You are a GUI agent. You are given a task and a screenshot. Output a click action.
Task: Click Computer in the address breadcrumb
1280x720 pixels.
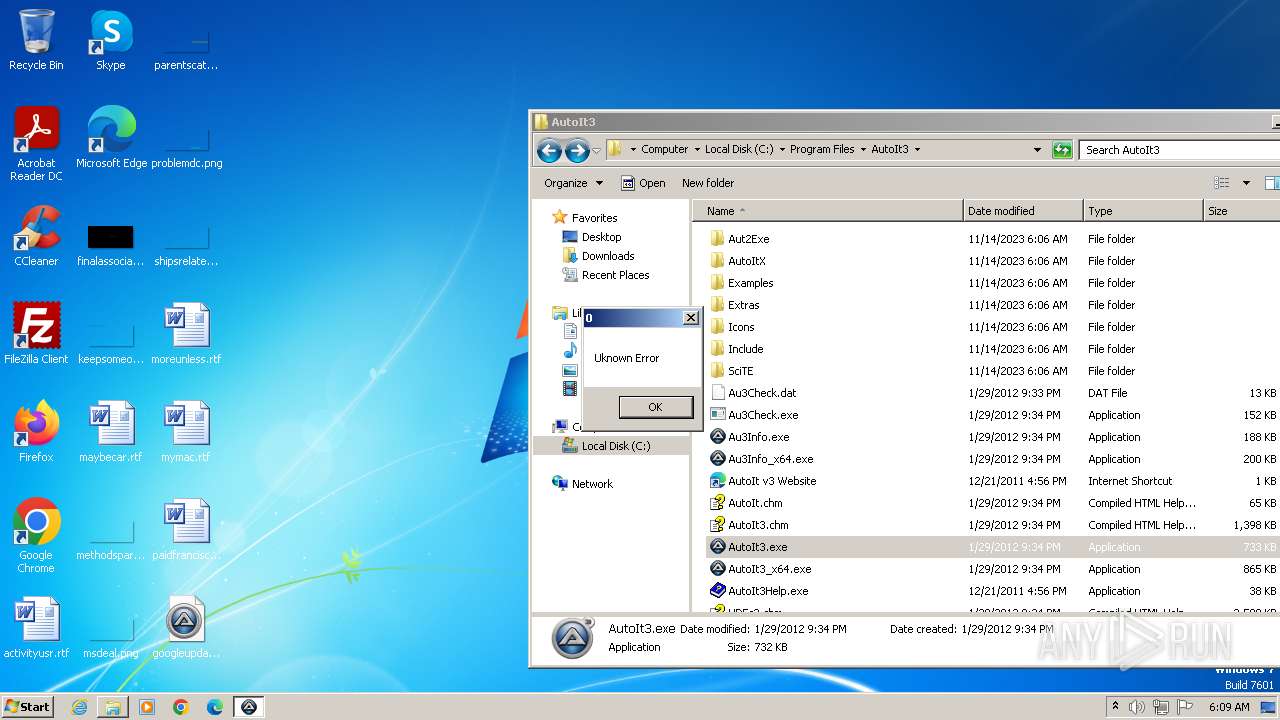click(664, 149)
